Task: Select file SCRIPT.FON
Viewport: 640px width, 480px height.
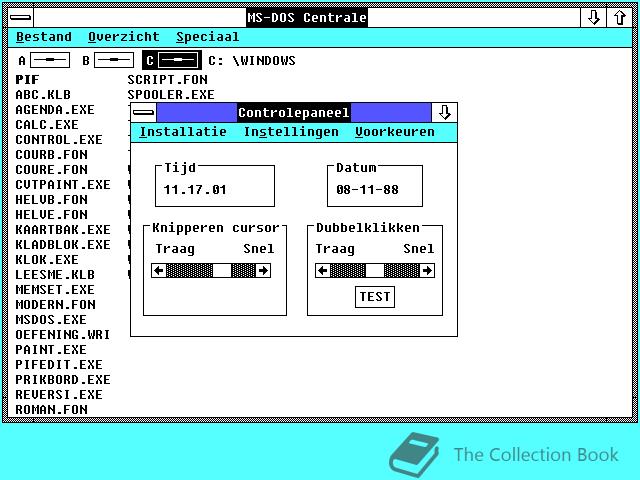Action: pyautogui.click(x=167, y=80)
